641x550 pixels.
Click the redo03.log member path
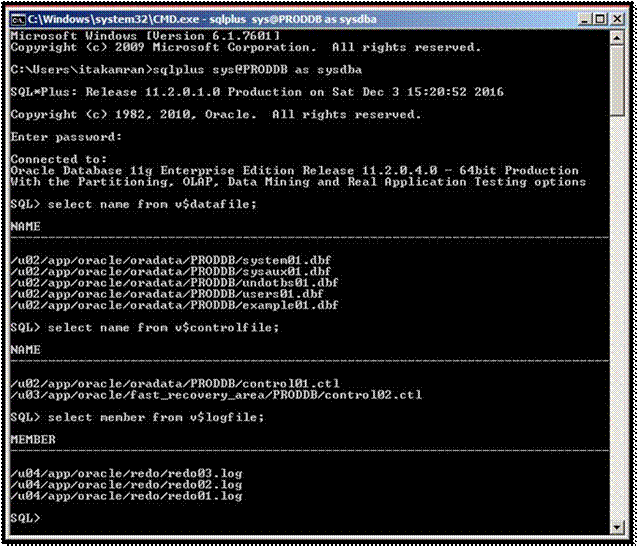tap(126, 474)
